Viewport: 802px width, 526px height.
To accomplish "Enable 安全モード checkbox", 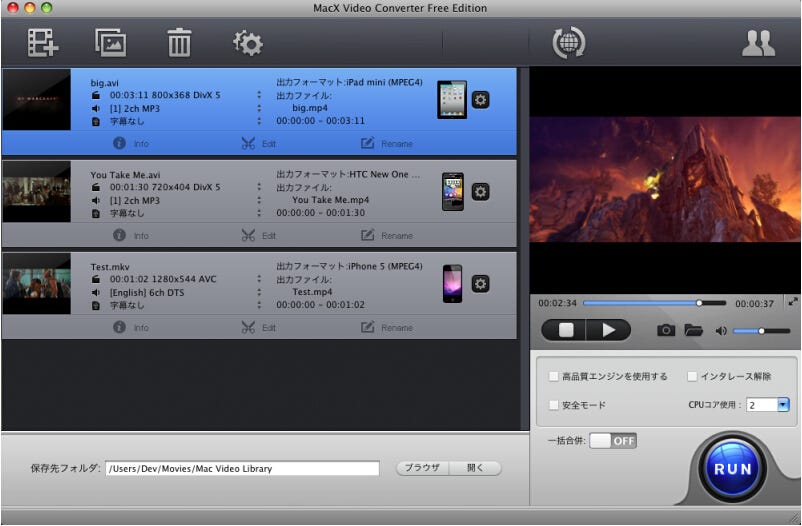I will 553,405.
